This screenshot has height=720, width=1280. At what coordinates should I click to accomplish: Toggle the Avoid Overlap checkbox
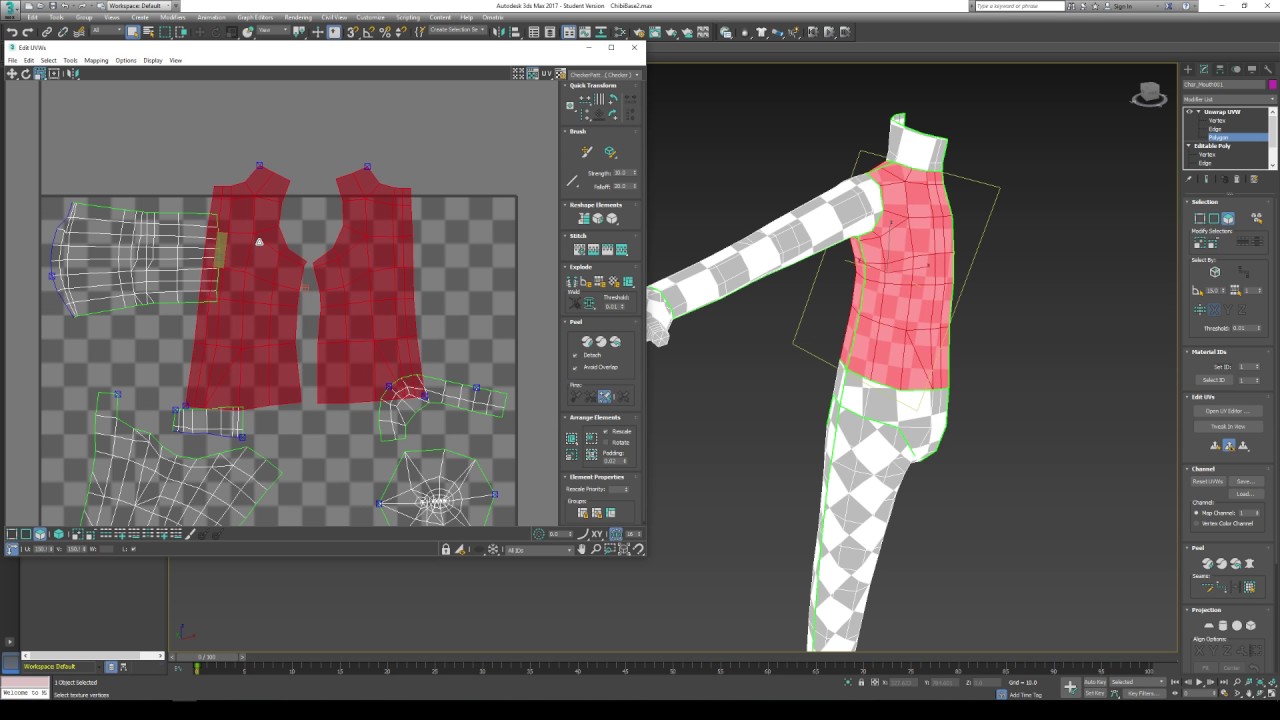pos(575,367)
